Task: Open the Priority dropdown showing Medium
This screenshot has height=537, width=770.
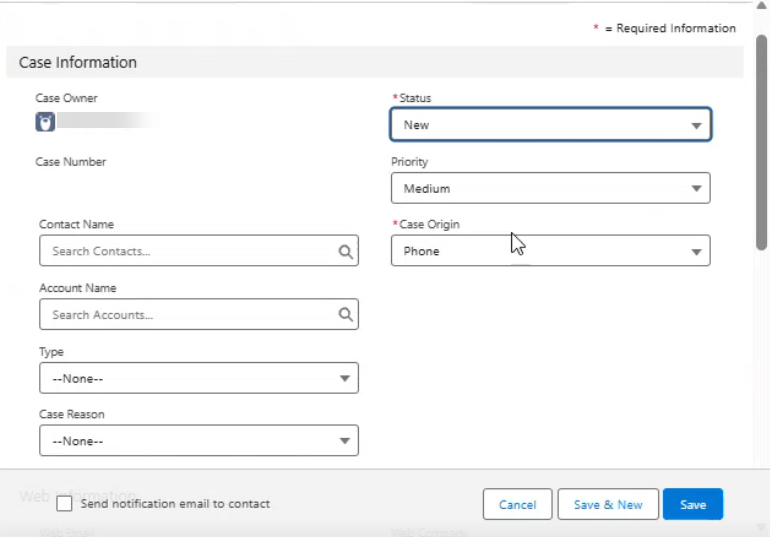Action: click(x=550, y=188)
